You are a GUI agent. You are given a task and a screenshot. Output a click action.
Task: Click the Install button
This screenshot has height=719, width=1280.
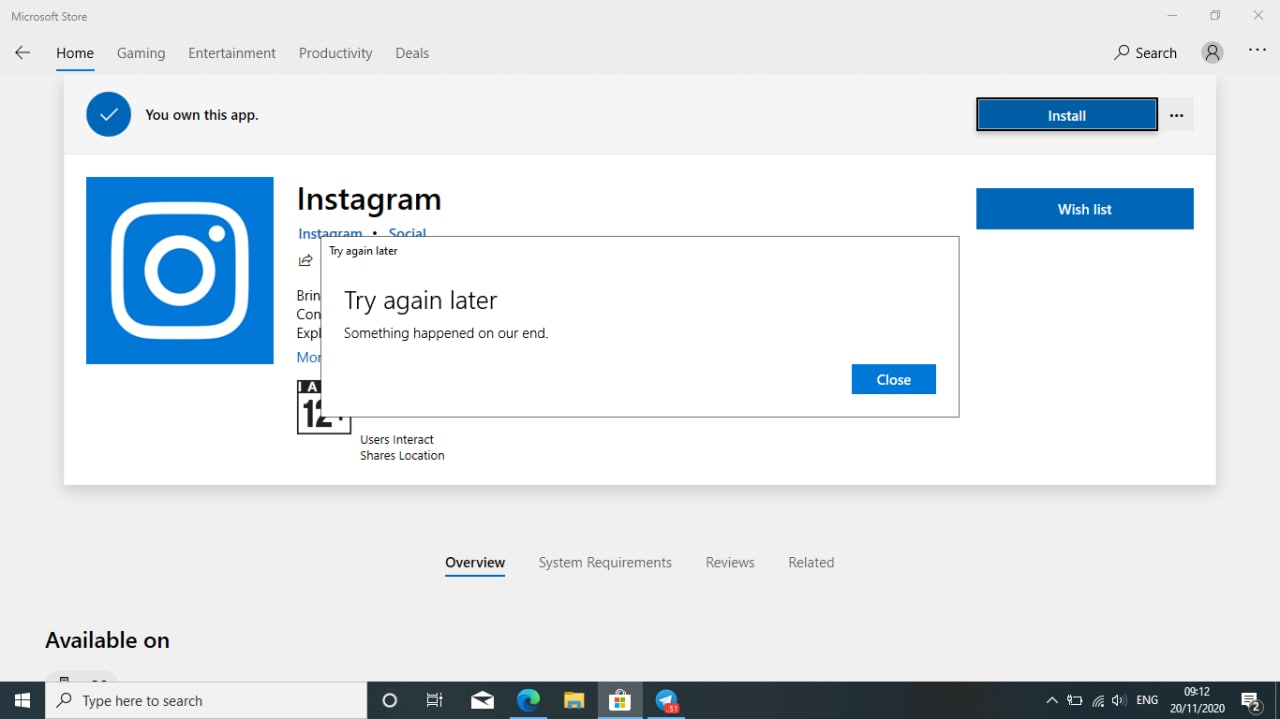(1067, 115)
